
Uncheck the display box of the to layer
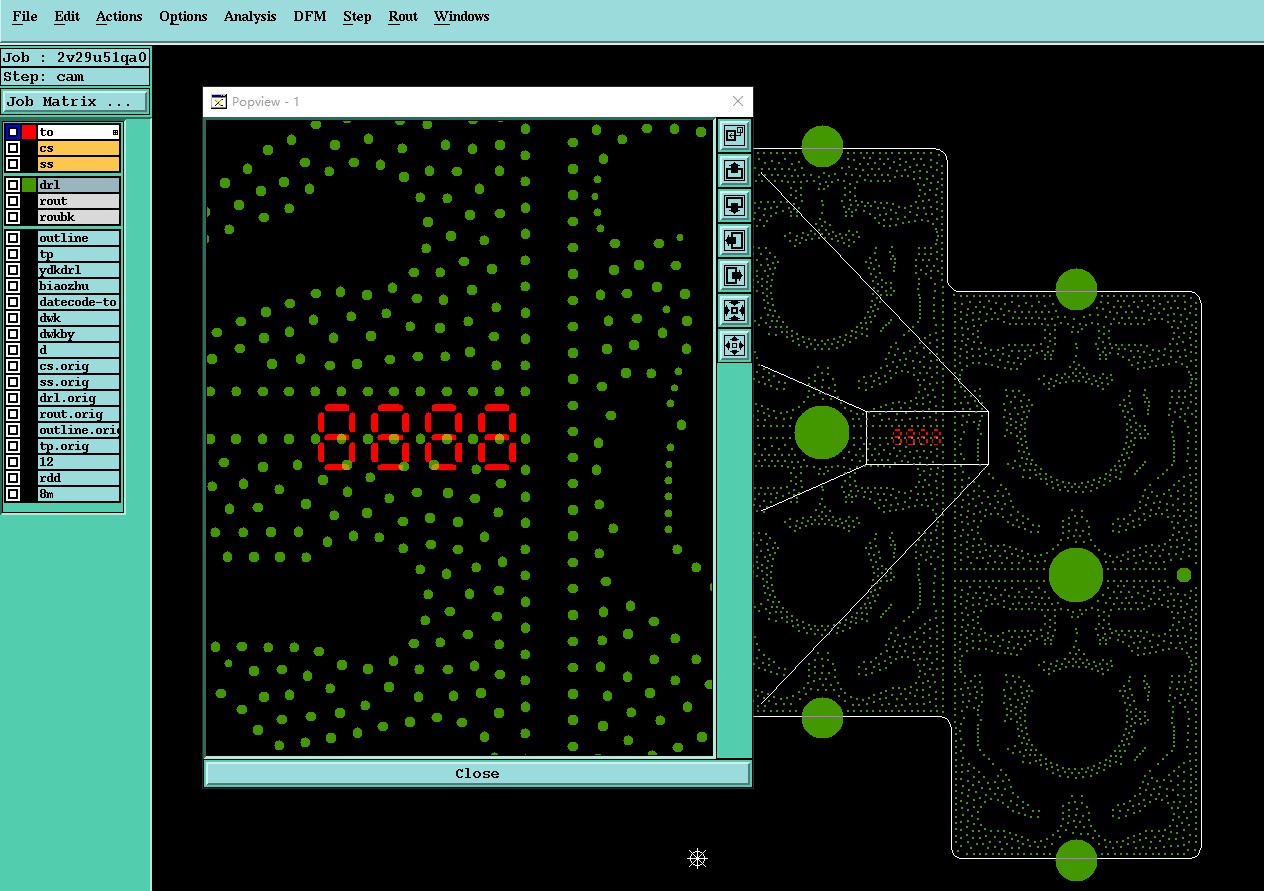pyautogui.click(x=13, y=132)
